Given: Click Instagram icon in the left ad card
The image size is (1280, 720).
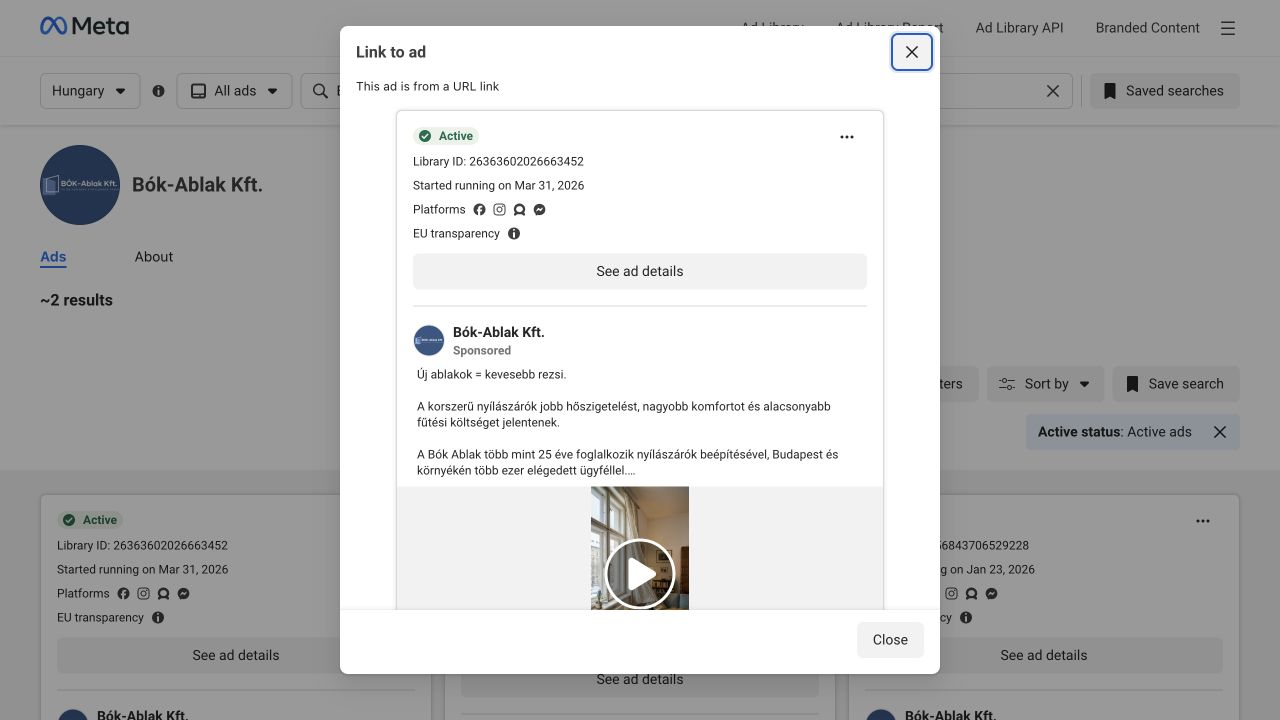Looking at the screenshot, I should point(143,594).
